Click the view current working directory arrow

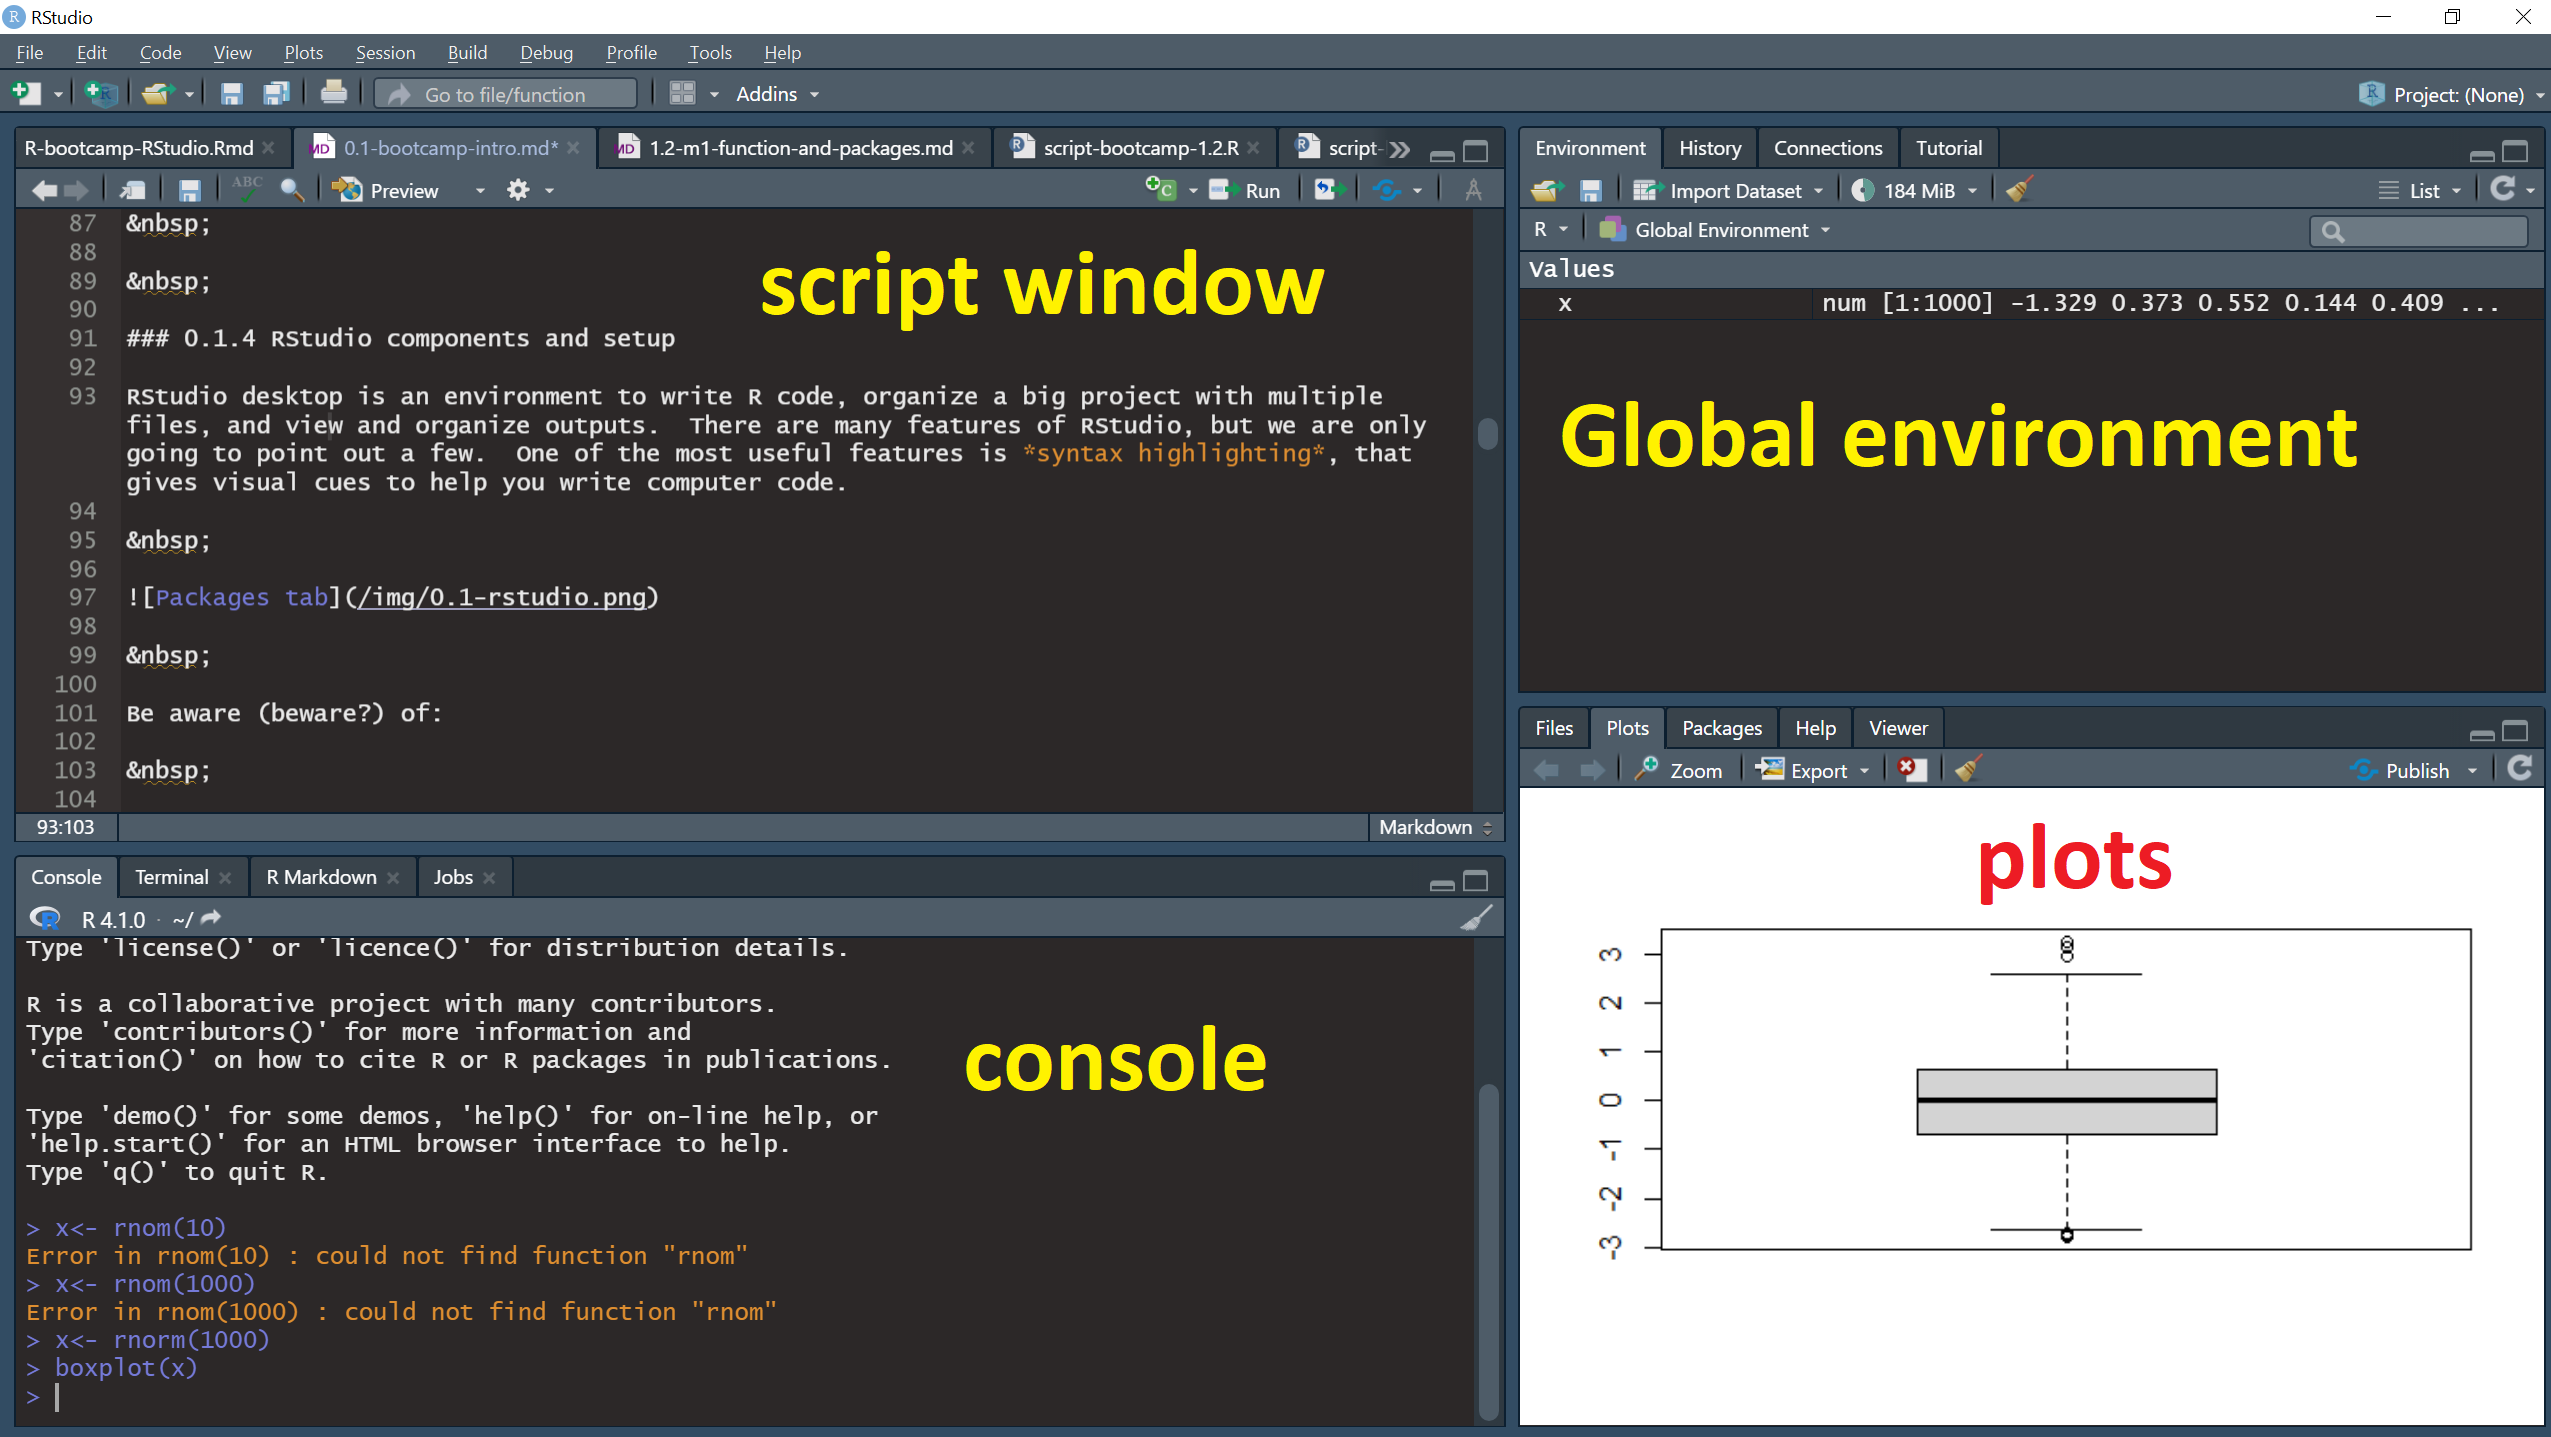[211, 918]
